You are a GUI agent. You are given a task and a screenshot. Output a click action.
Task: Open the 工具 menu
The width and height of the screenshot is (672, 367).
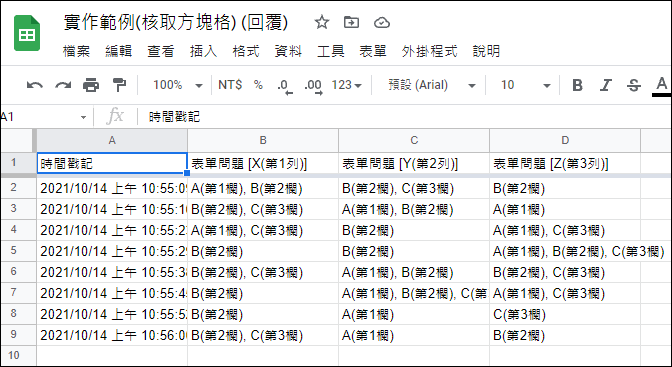330,51
